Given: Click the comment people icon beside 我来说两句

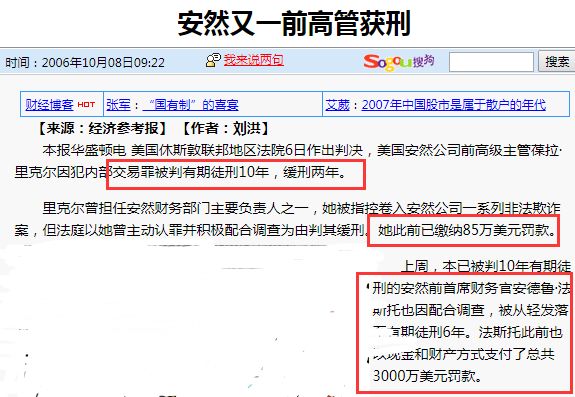Looking at the screenshot, I should (213, 60).
